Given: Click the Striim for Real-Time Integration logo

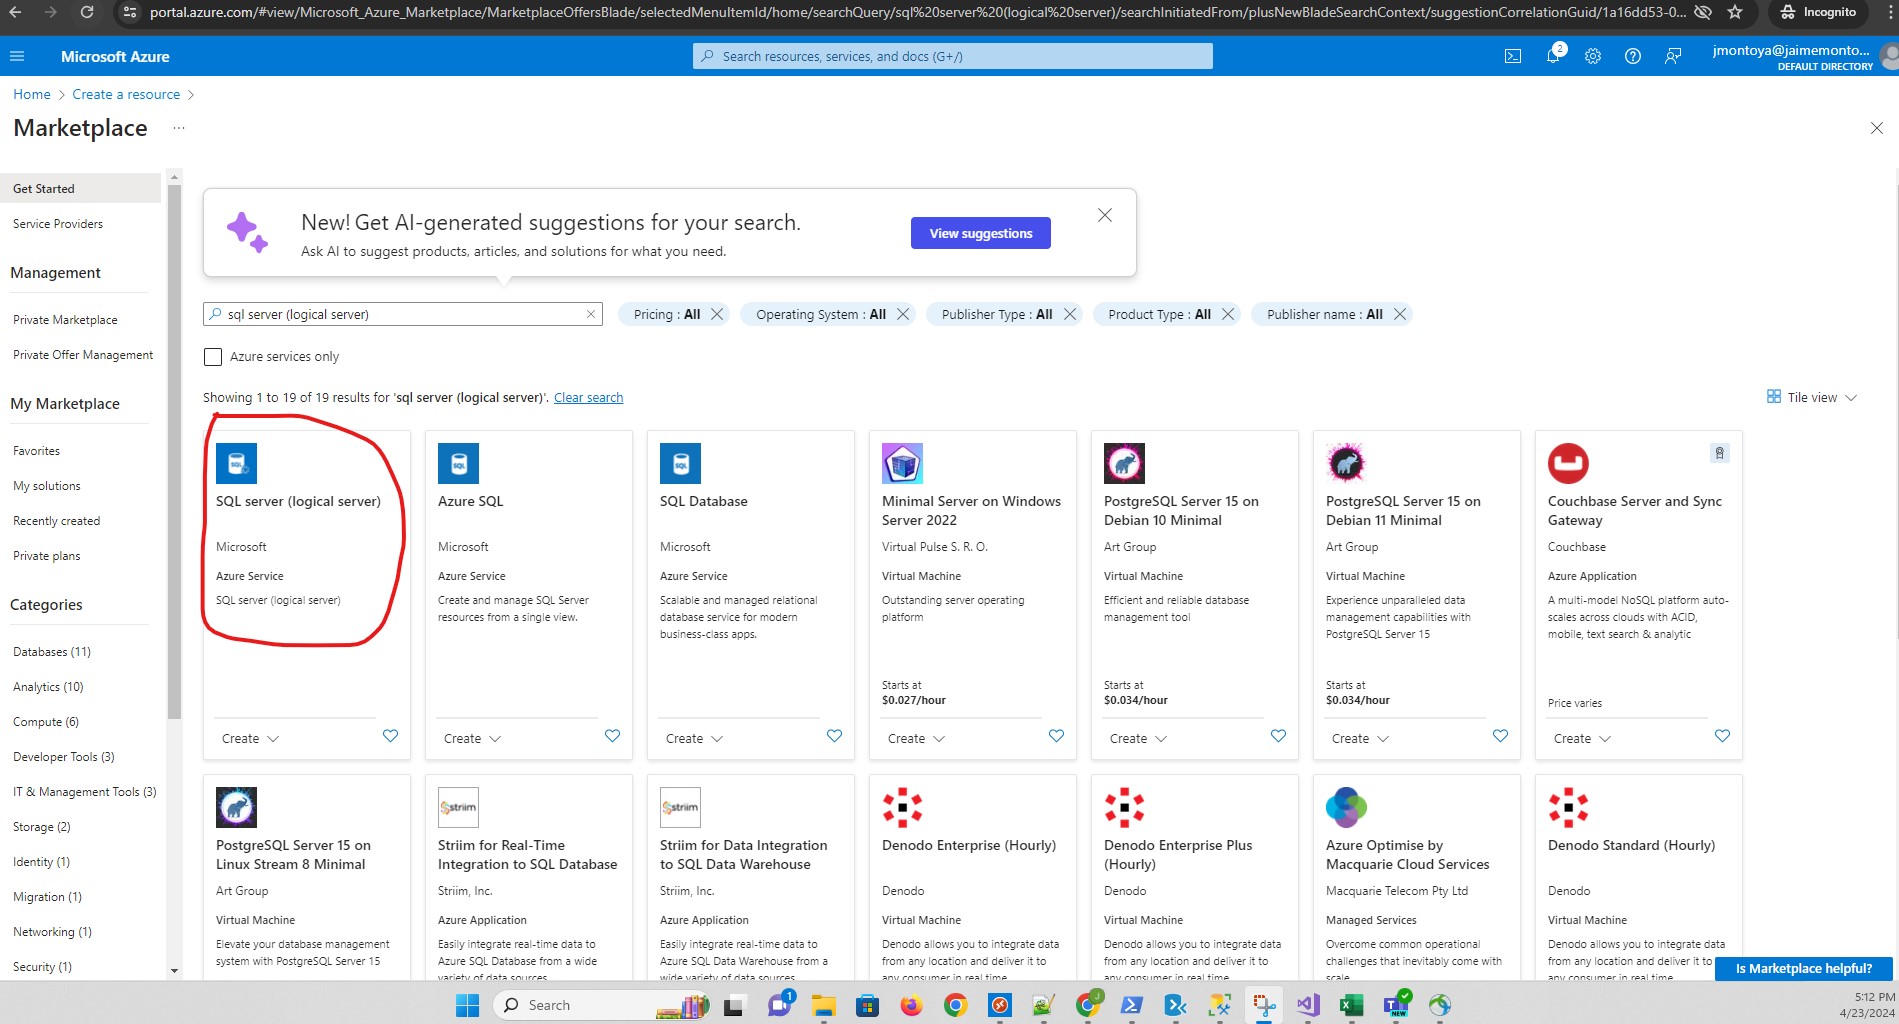Looking at the screenshot, I should click(458, 807).
